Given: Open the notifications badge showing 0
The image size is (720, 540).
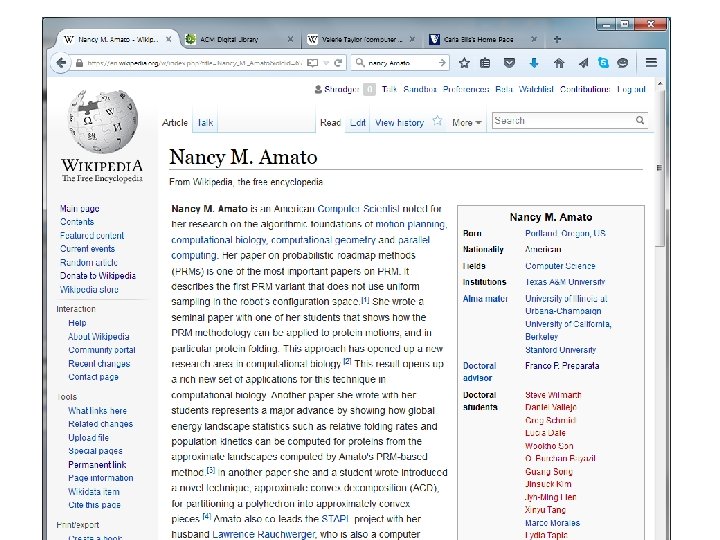Looking at the screenshot, I should click(369, 89).
